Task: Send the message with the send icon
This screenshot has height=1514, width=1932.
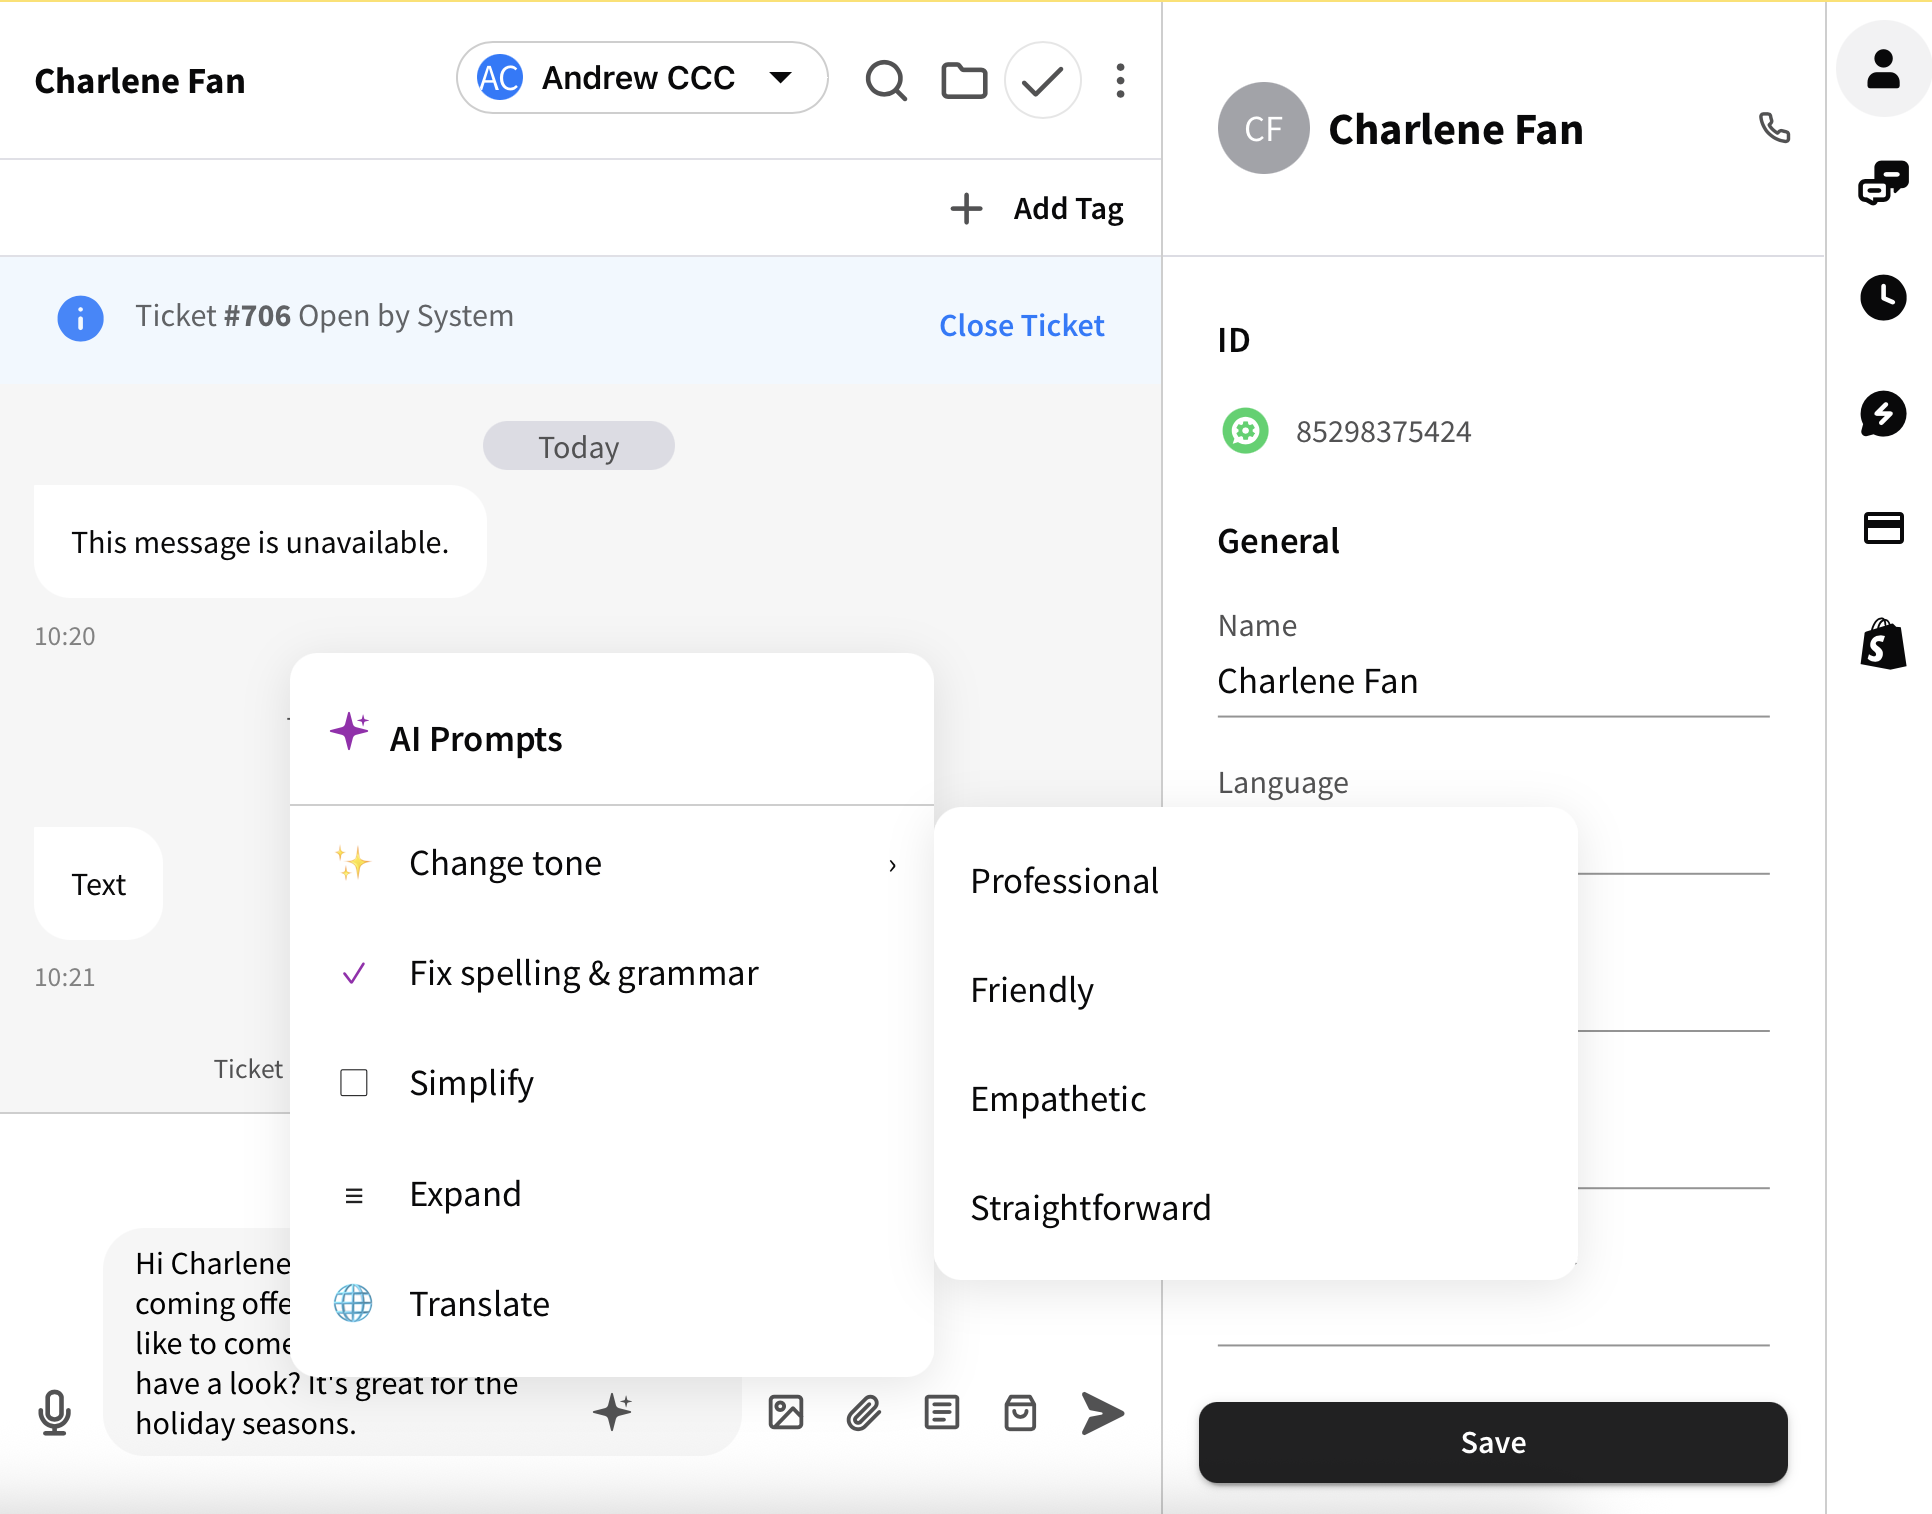Action: [1103, 1413]
